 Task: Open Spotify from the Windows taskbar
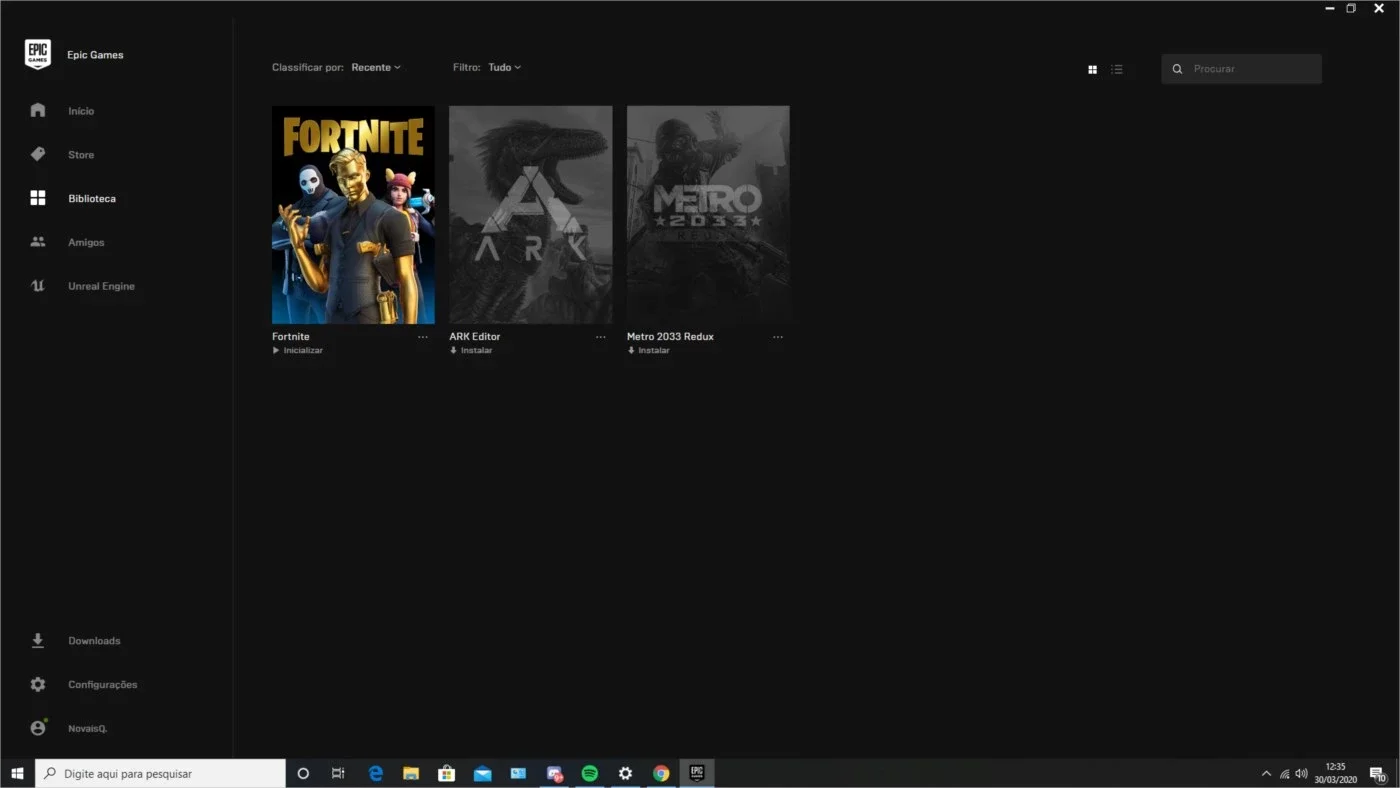[590, 773]
